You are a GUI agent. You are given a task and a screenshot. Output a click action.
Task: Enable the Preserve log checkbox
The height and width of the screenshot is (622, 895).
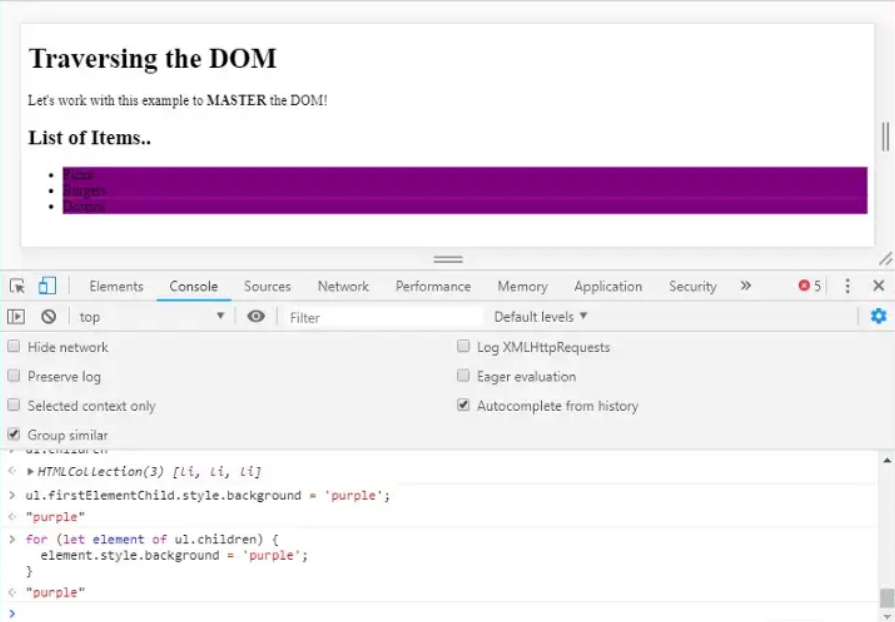click(14, 377)
